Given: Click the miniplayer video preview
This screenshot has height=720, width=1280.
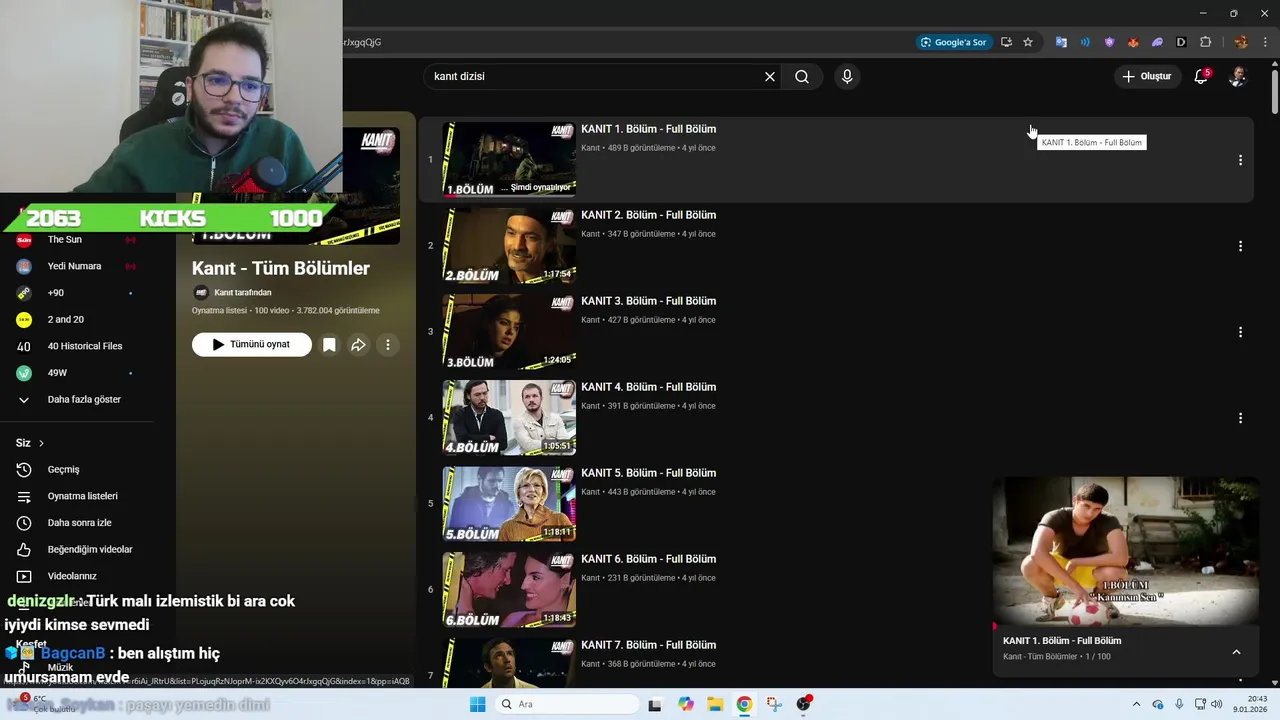Looking at the screenshot, I should 1126,551.
